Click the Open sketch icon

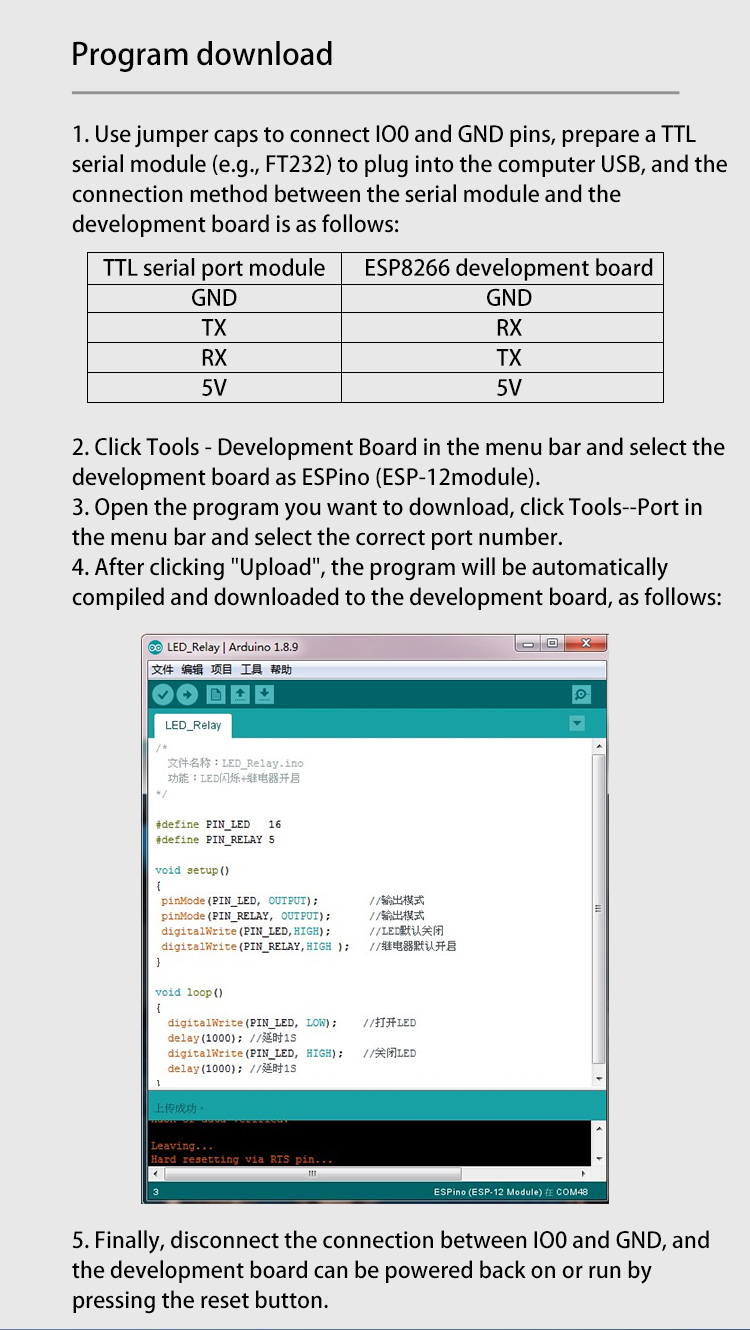240,695
